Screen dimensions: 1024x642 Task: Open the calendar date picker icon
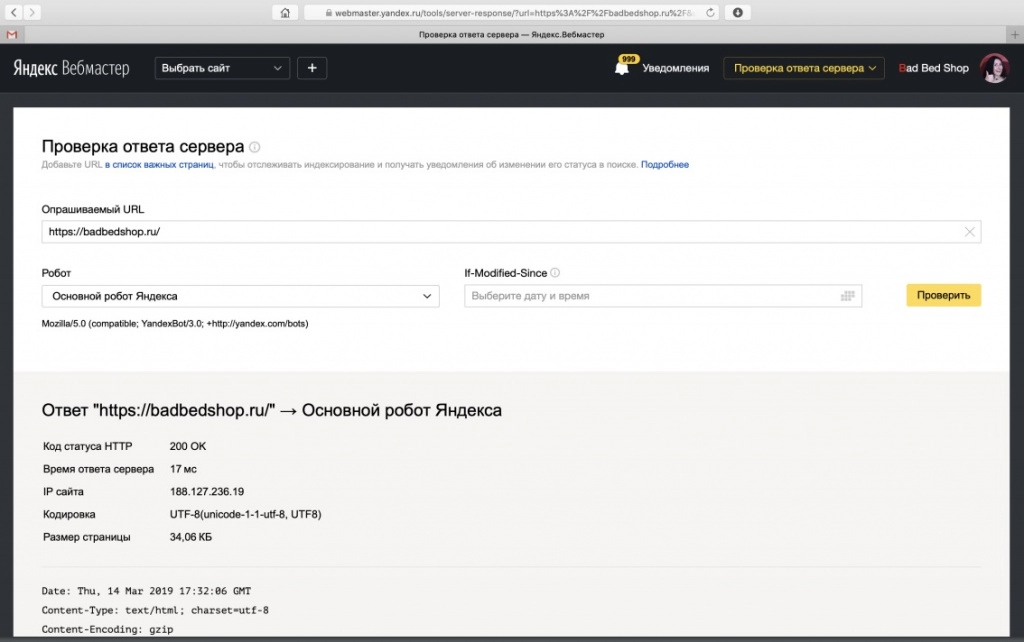pos(848,296)
